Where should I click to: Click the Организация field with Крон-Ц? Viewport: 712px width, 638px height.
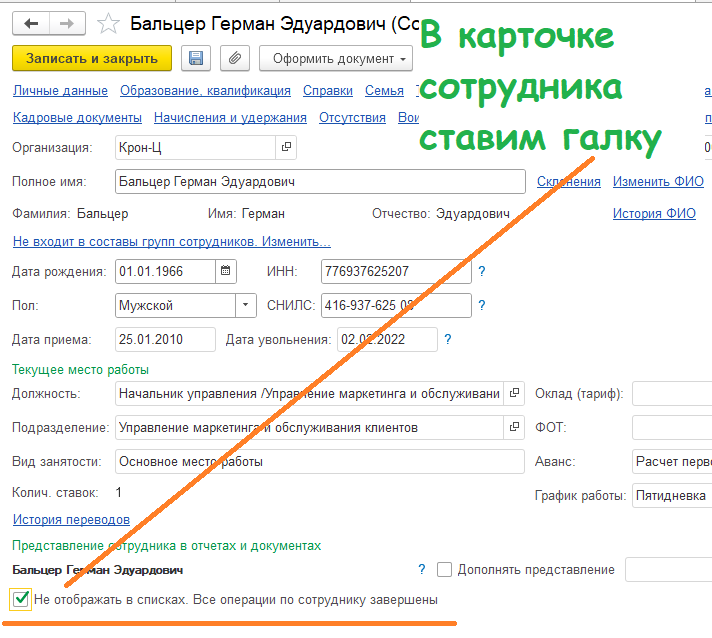click(195, 147)
